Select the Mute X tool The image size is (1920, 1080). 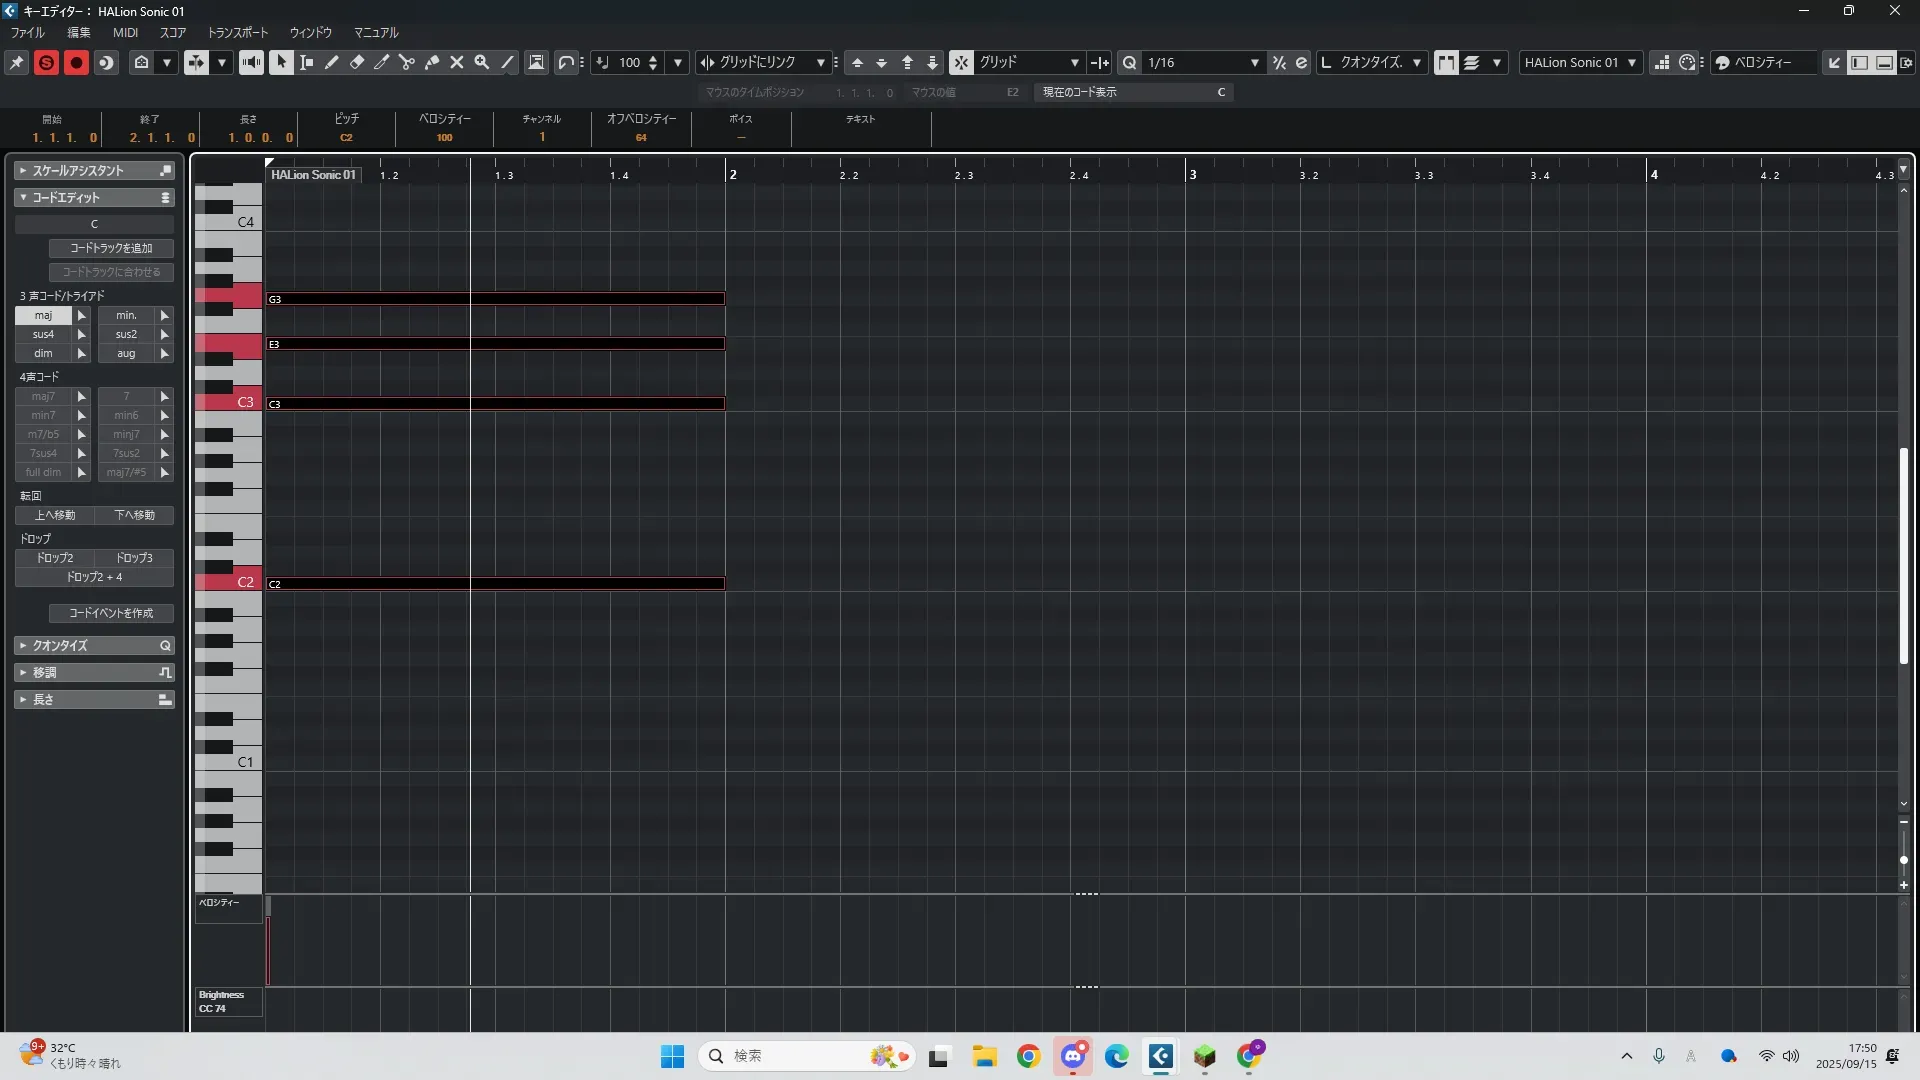point(457,62)
